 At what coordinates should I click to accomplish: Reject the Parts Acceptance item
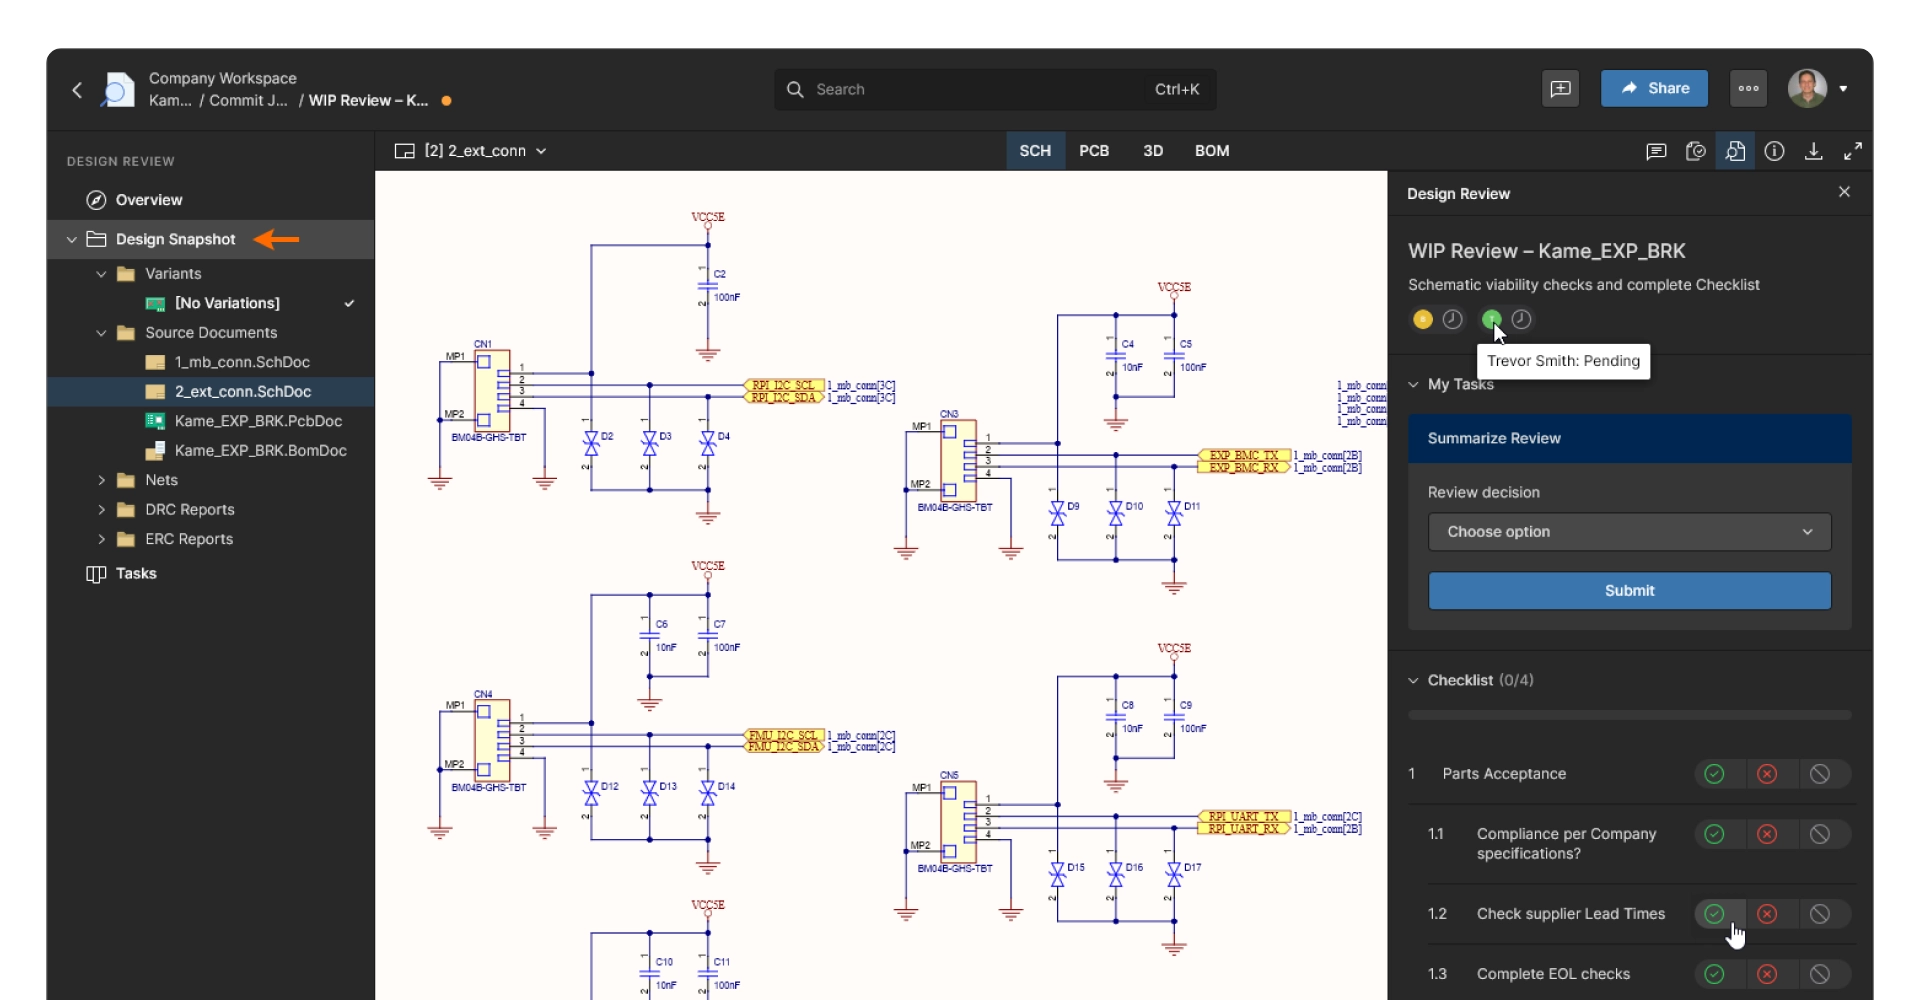(x=1767, y=774)
